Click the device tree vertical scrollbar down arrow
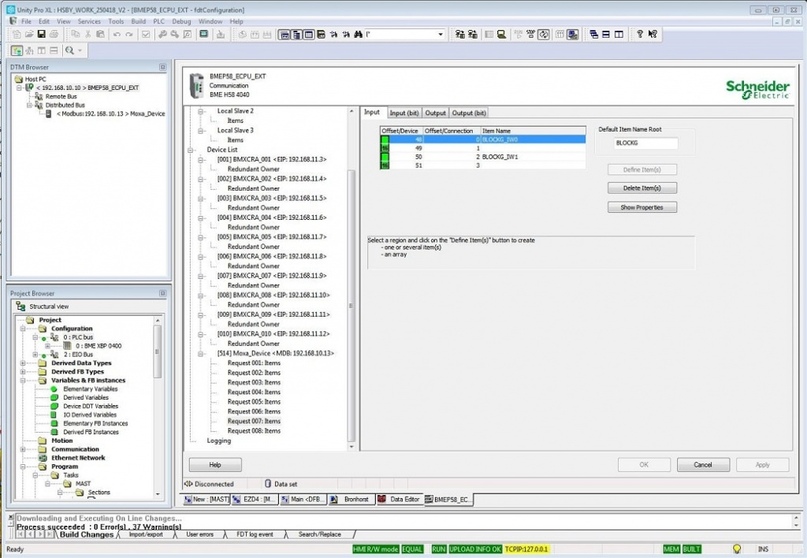Viewport: 807px width, 558px height. click(x=352, y=447)
